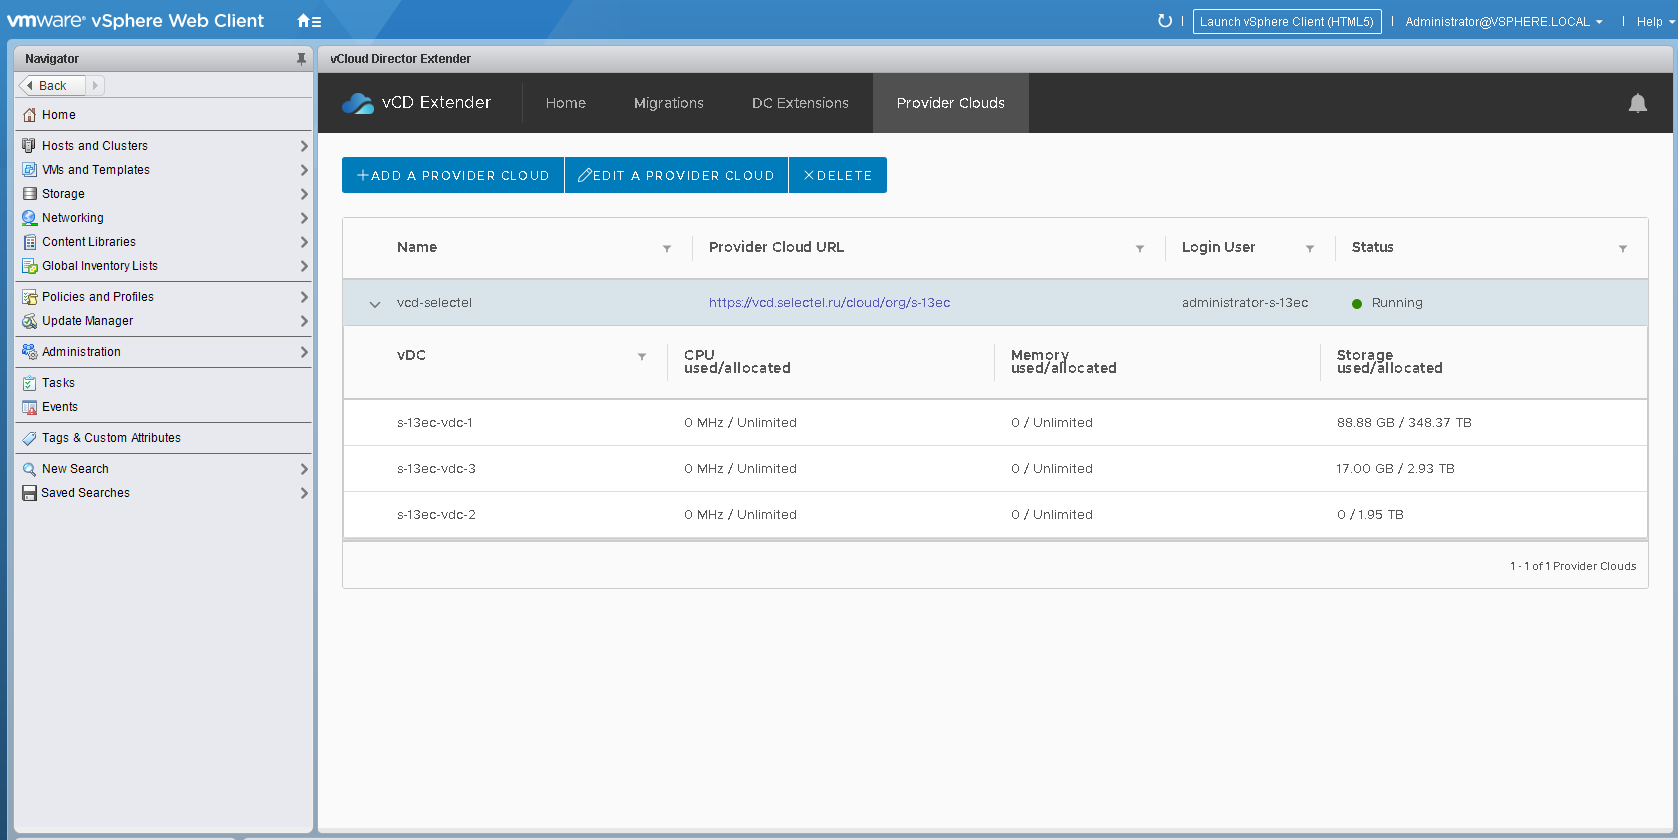
Task: Click the 88.88 GB / 348.37 TB storage value
Action: tap(1404, 423)
